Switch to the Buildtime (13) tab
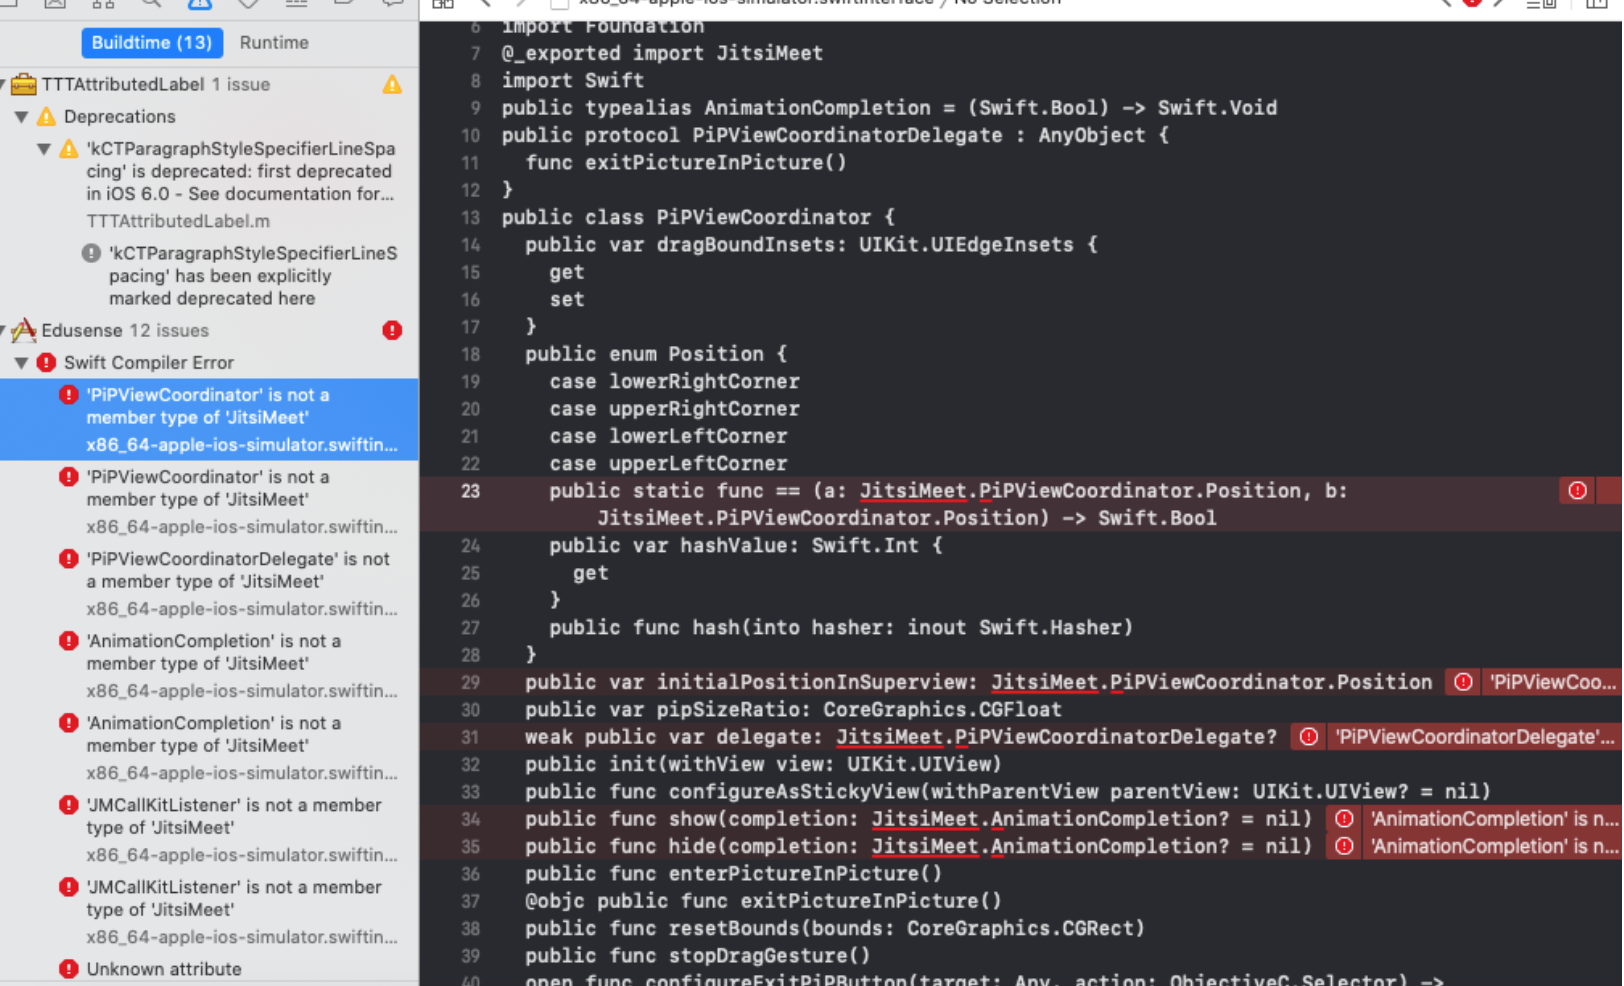The image size is (1624, 986). point(152,43)
